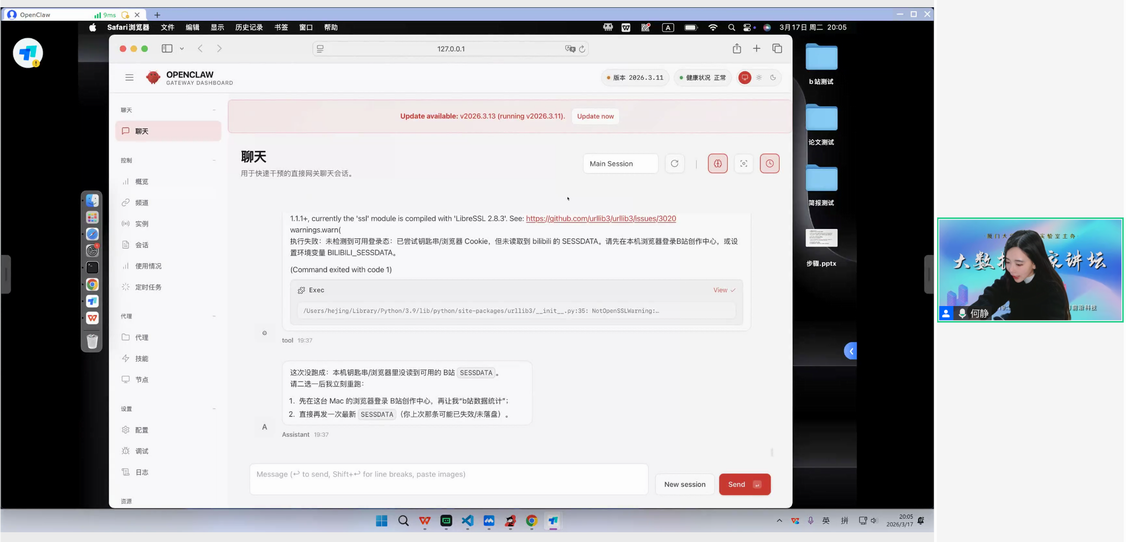
Task: Open the 日志 logs page
Action: [x=141, y=472]
